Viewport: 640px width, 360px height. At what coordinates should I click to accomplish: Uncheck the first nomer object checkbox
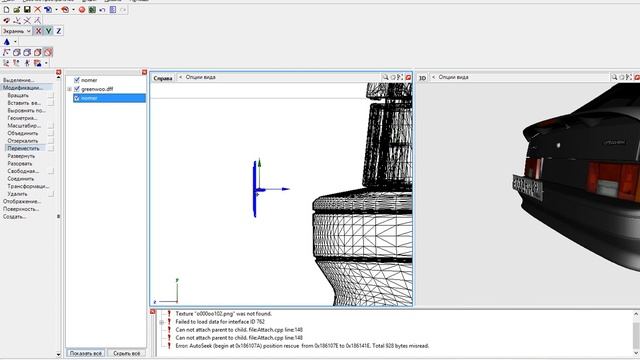(x=77, y=80)
